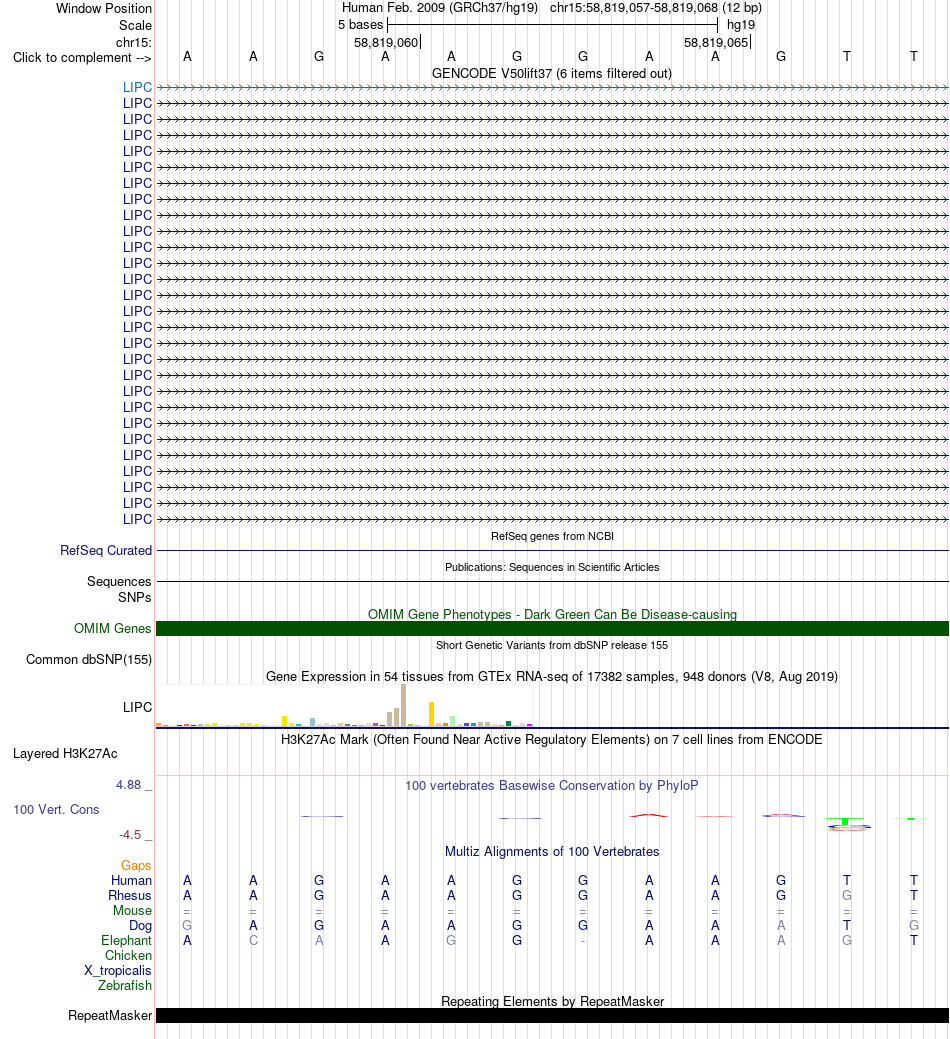The height and width of the screenshot is (1039, 950).
Task: Click the Scale label on the left
Action: click(x=135, y=25)
